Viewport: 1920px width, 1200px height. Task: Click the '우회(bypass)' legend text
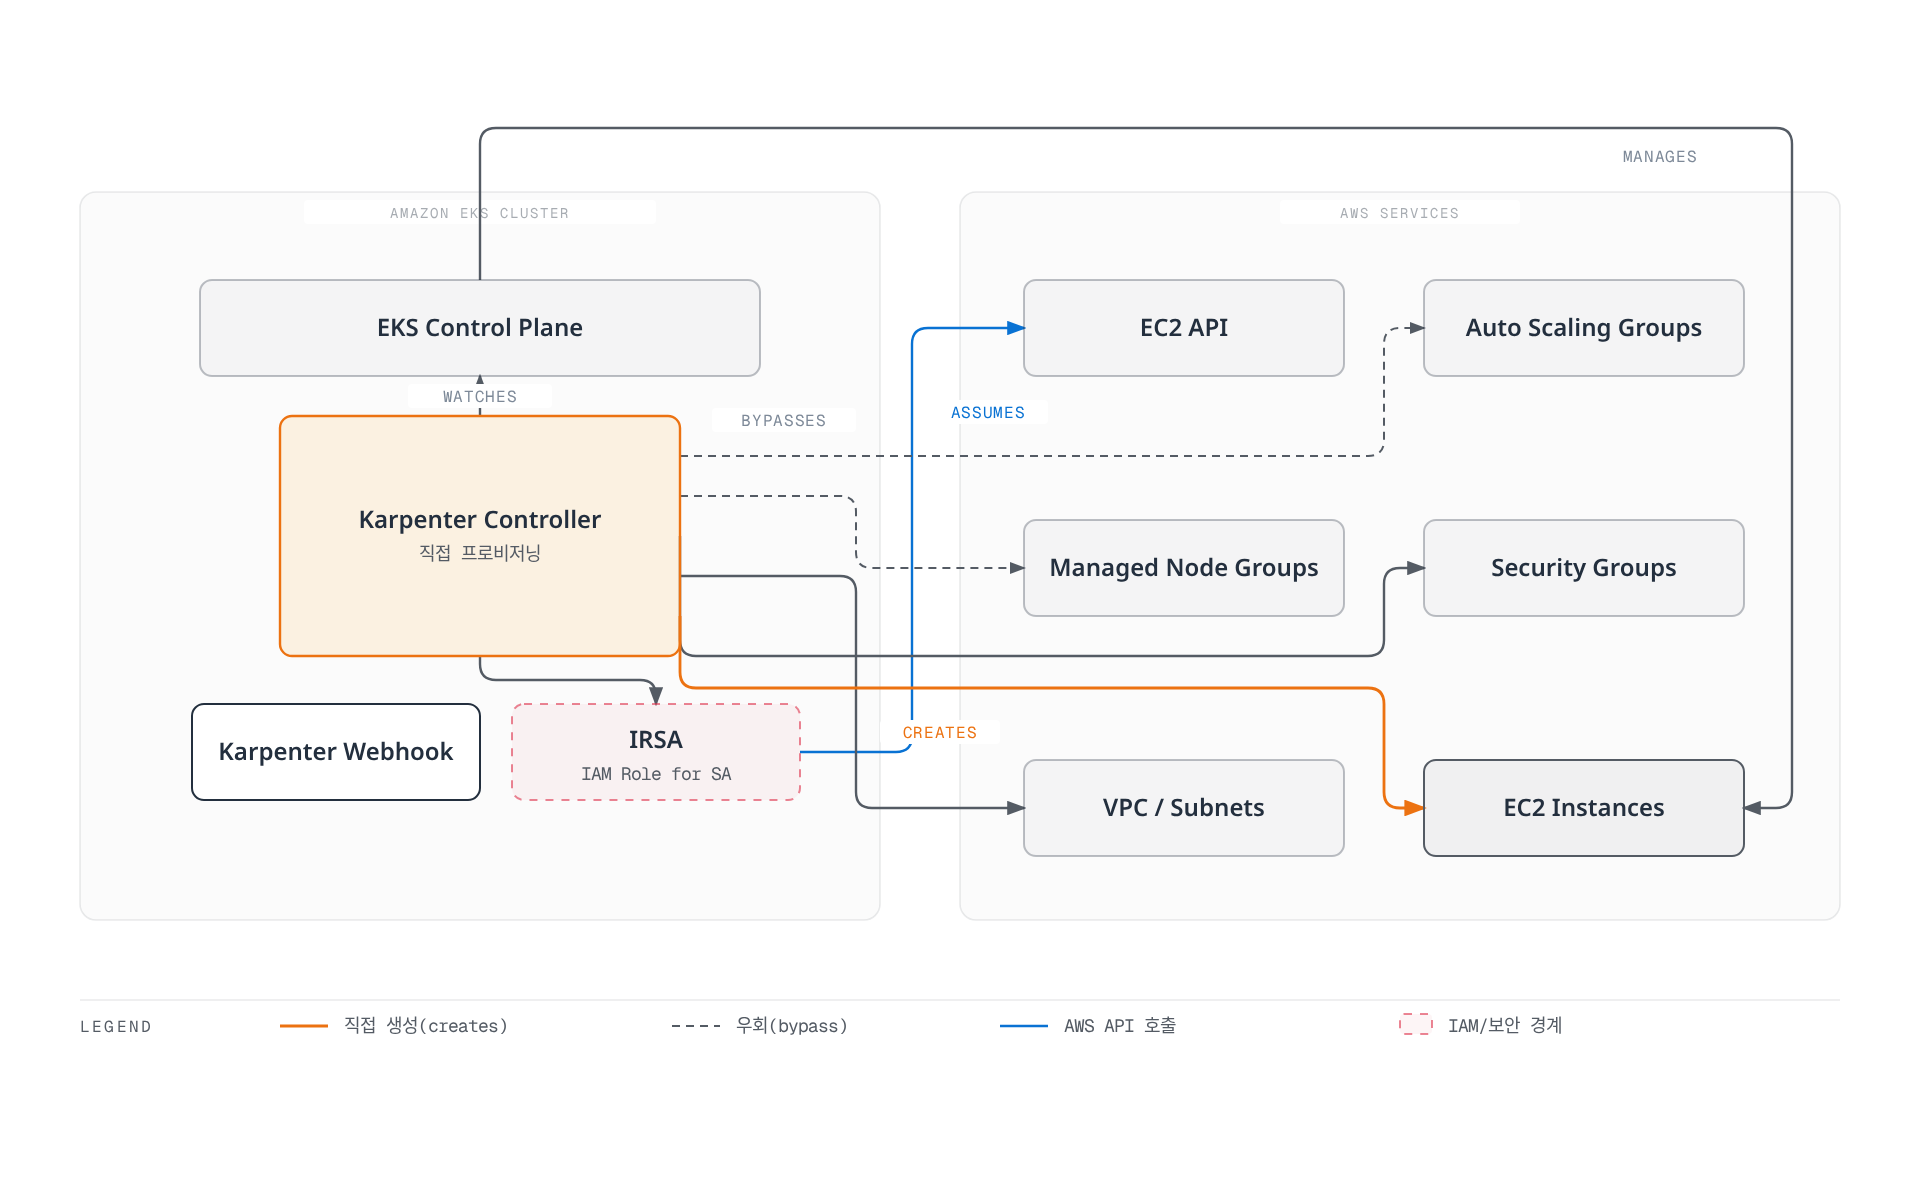coord(792,1026)
